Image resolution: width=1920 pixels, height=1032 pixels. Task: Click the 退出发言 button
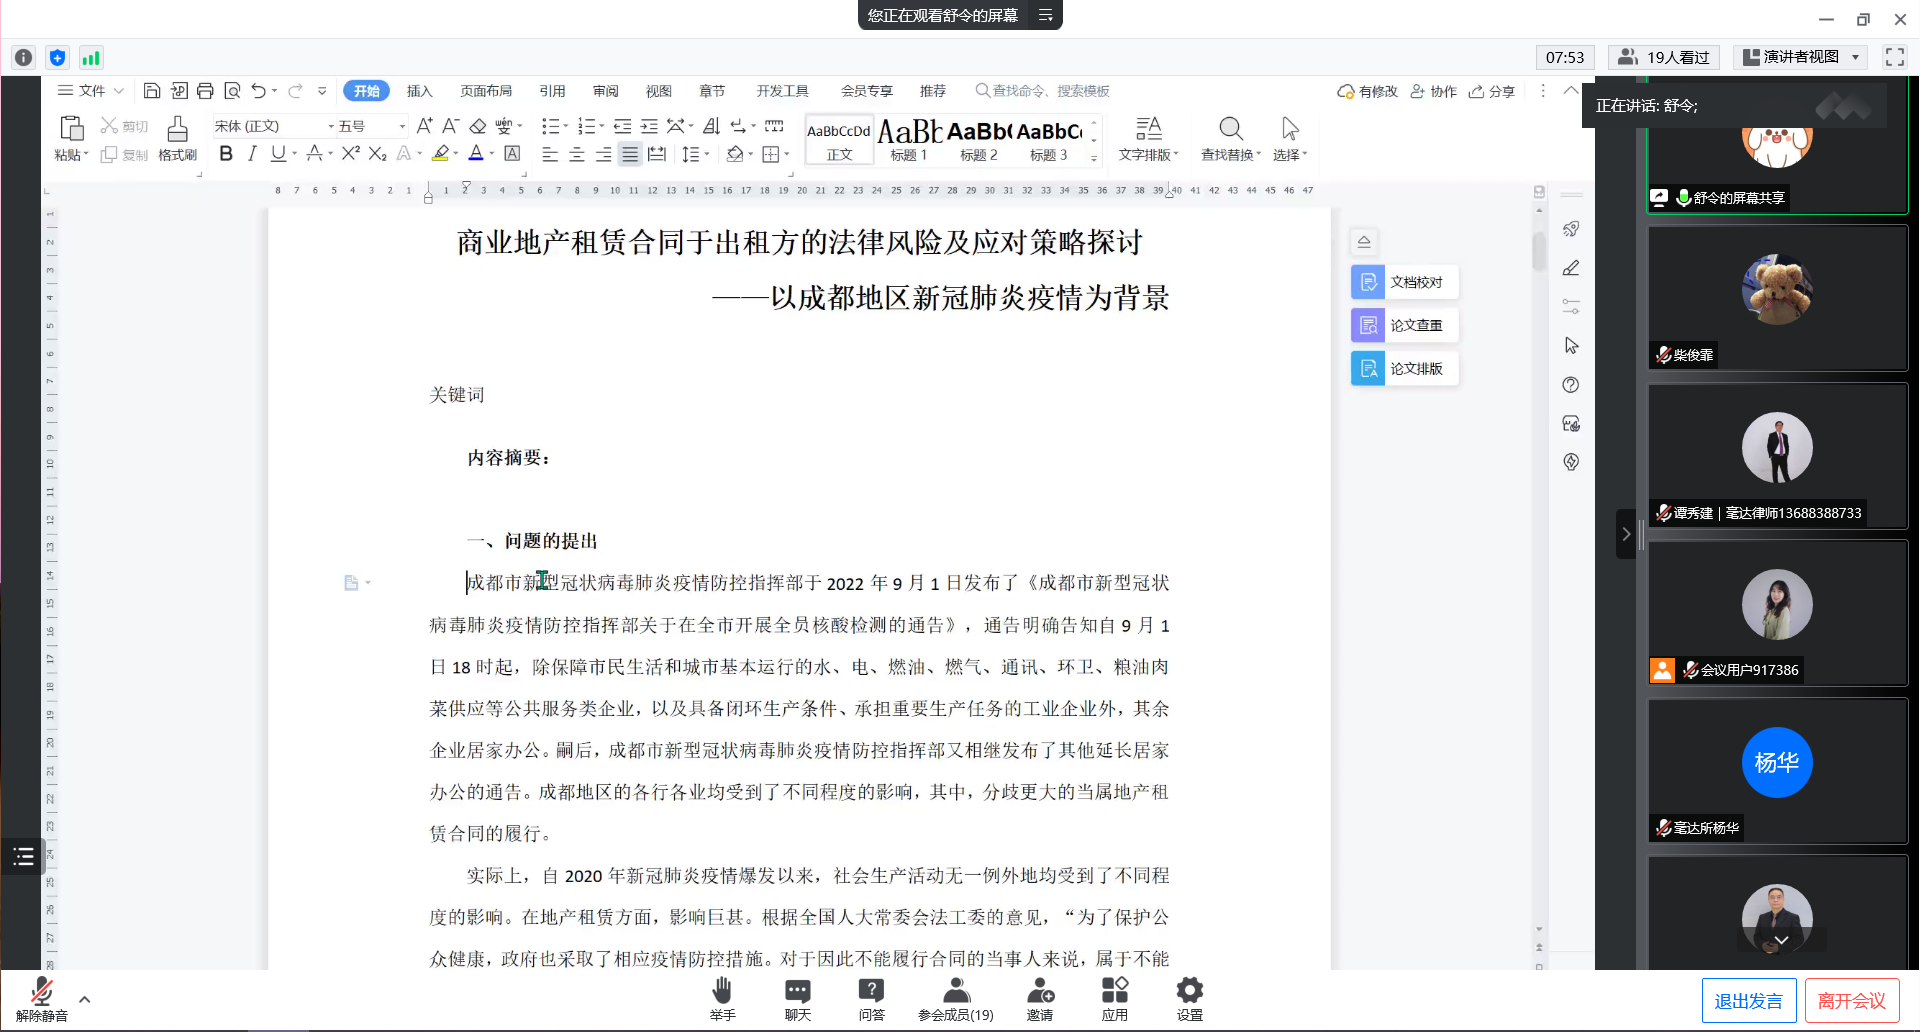(1749, 1001)
